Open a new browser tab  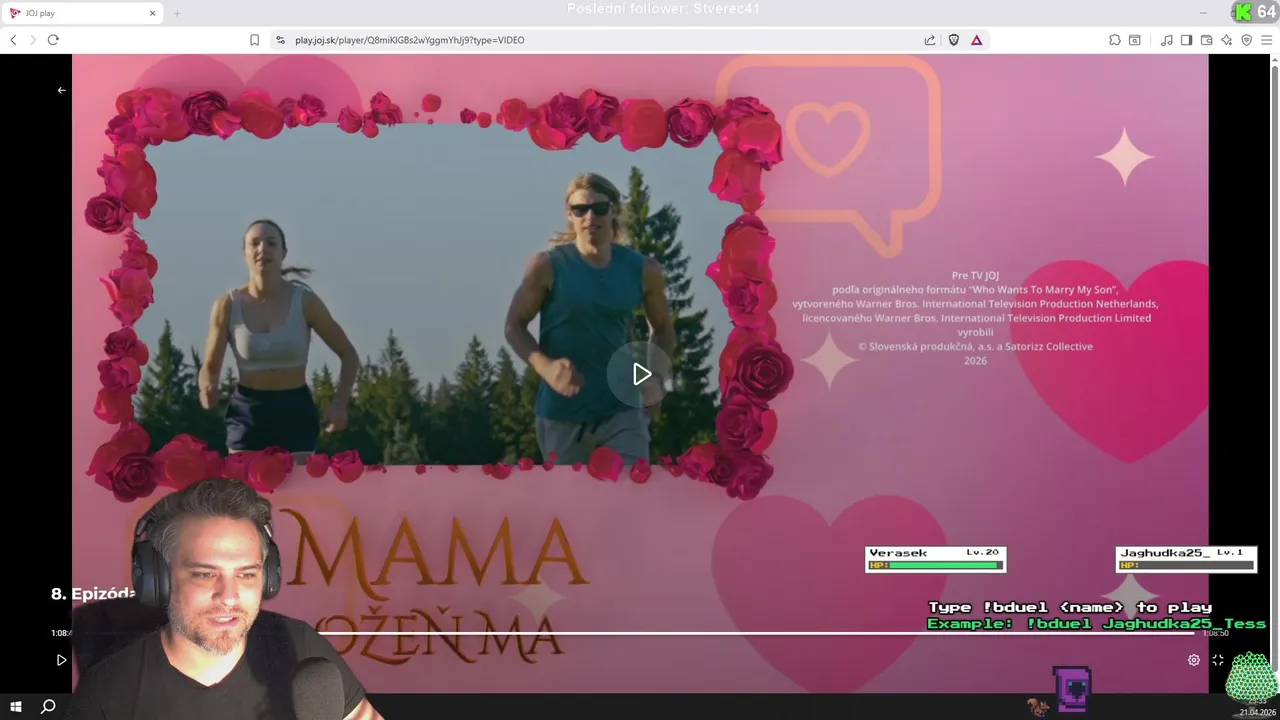[x=177, y=13]
